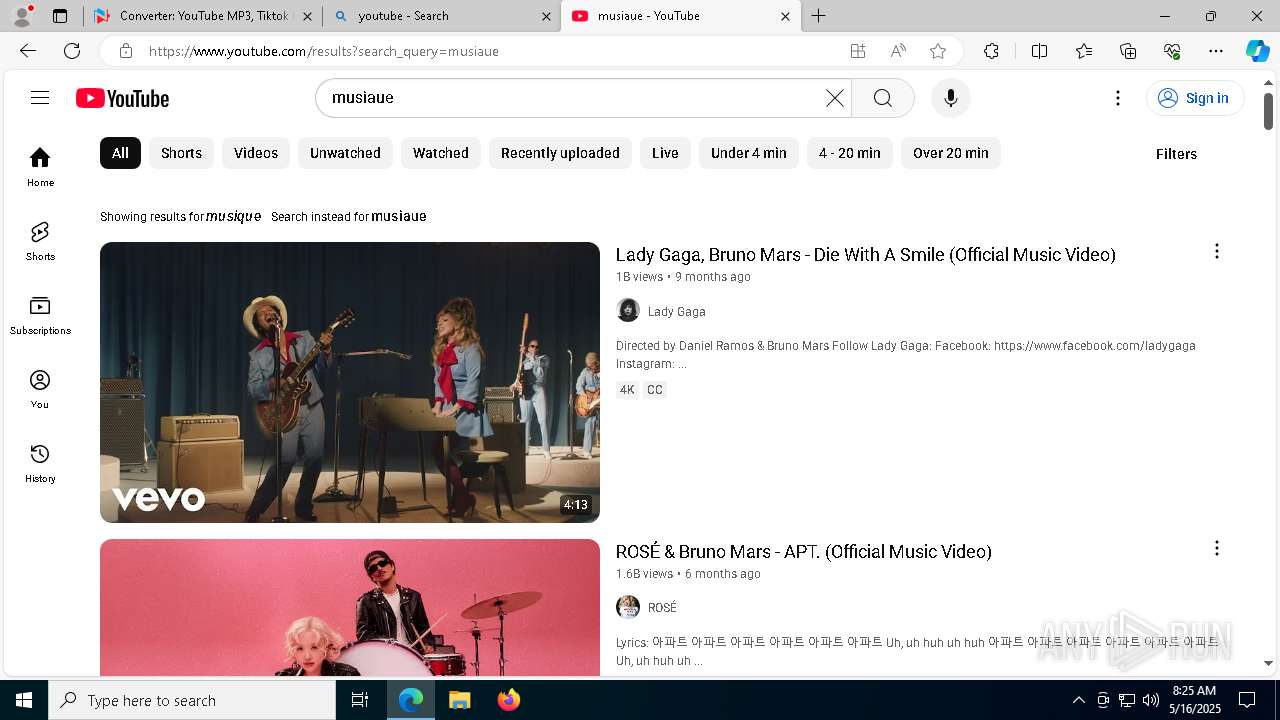Click the app available icon in the address bar

pos(858,51)
